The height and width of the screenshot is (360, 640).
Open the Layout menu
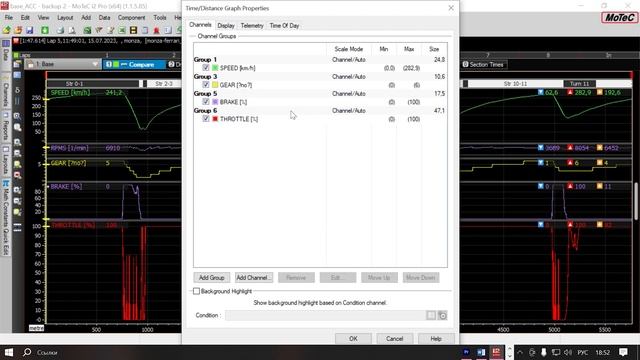pos(65,18)
